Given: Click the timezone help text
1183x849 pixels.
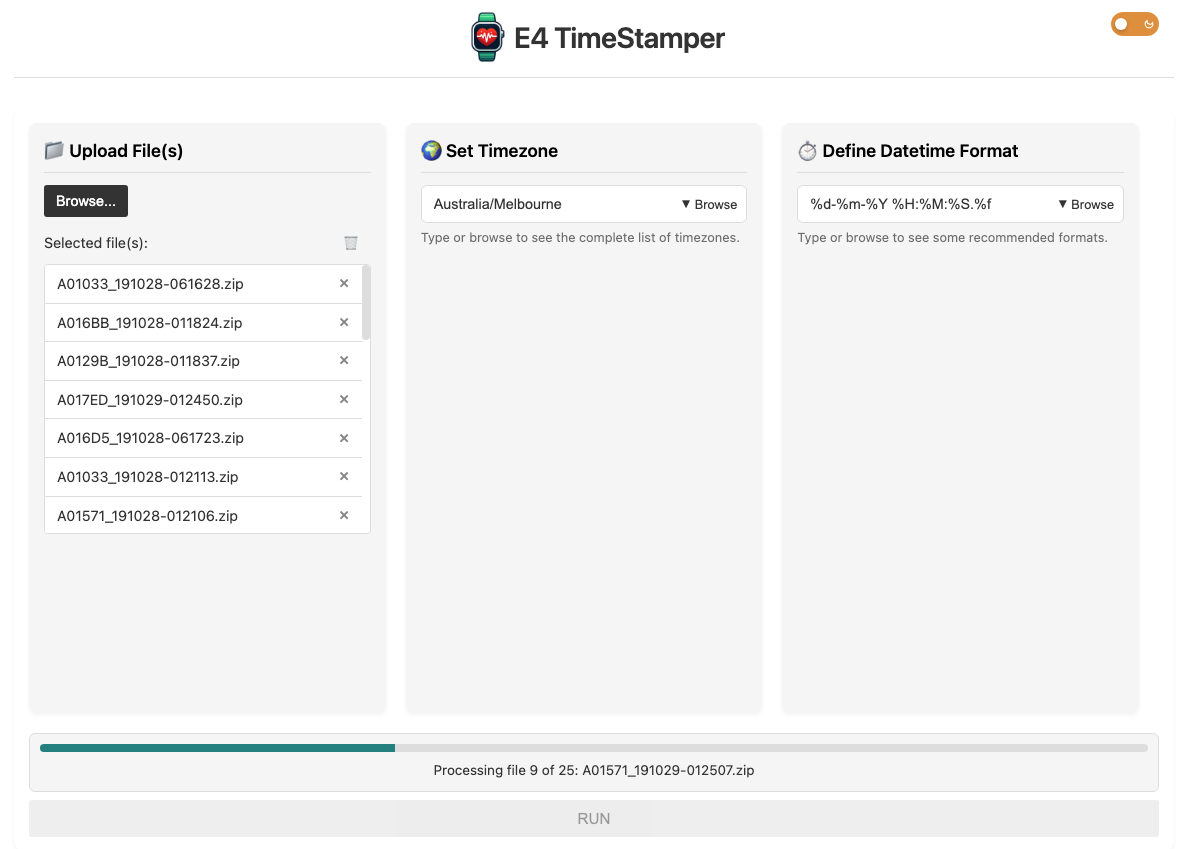Looking at the screenshot, I should (580, 238).
